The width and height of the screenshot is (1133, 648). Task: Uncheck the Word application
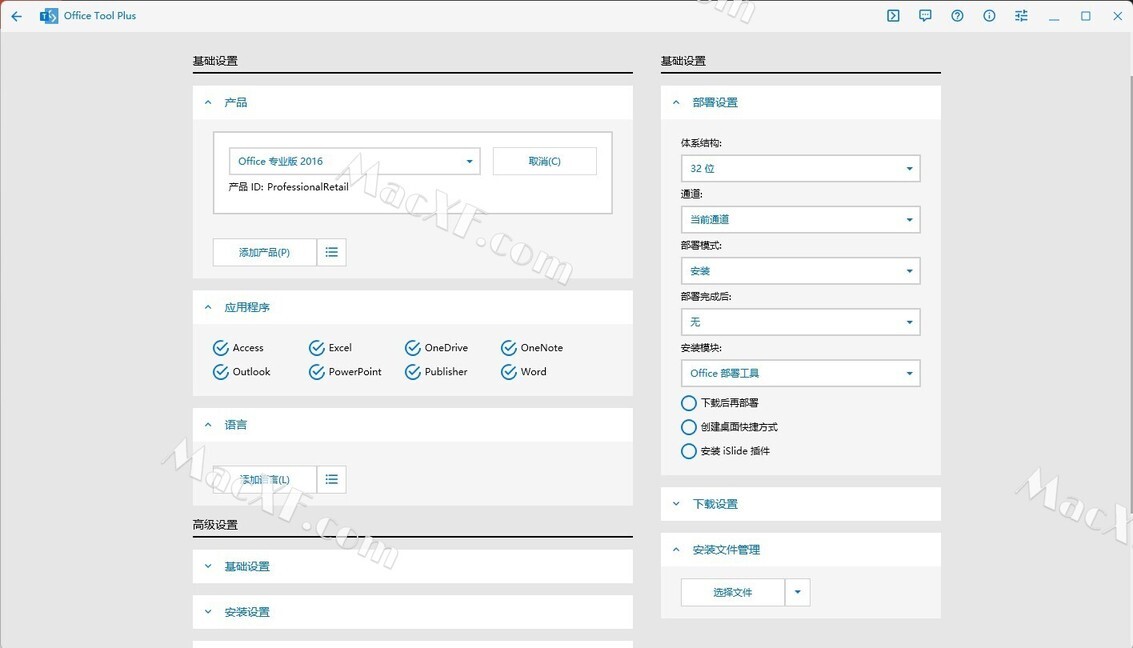click(509, 372)
